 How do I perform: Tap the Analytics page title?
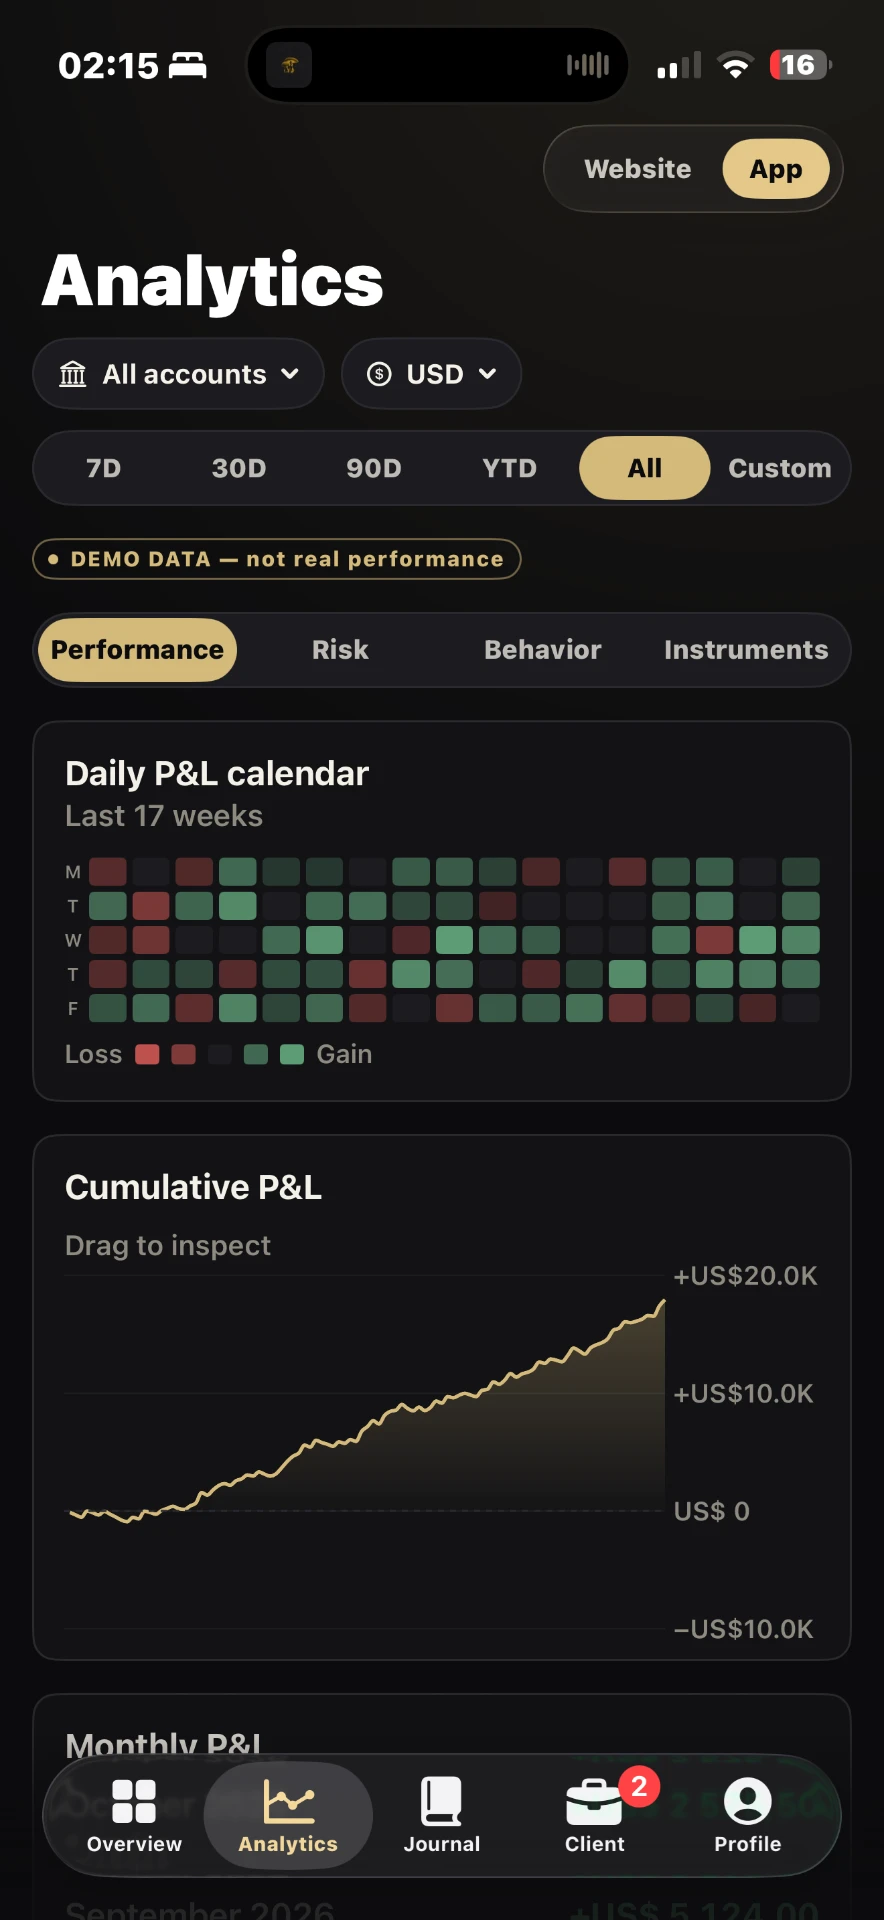[x=212, y=280]
